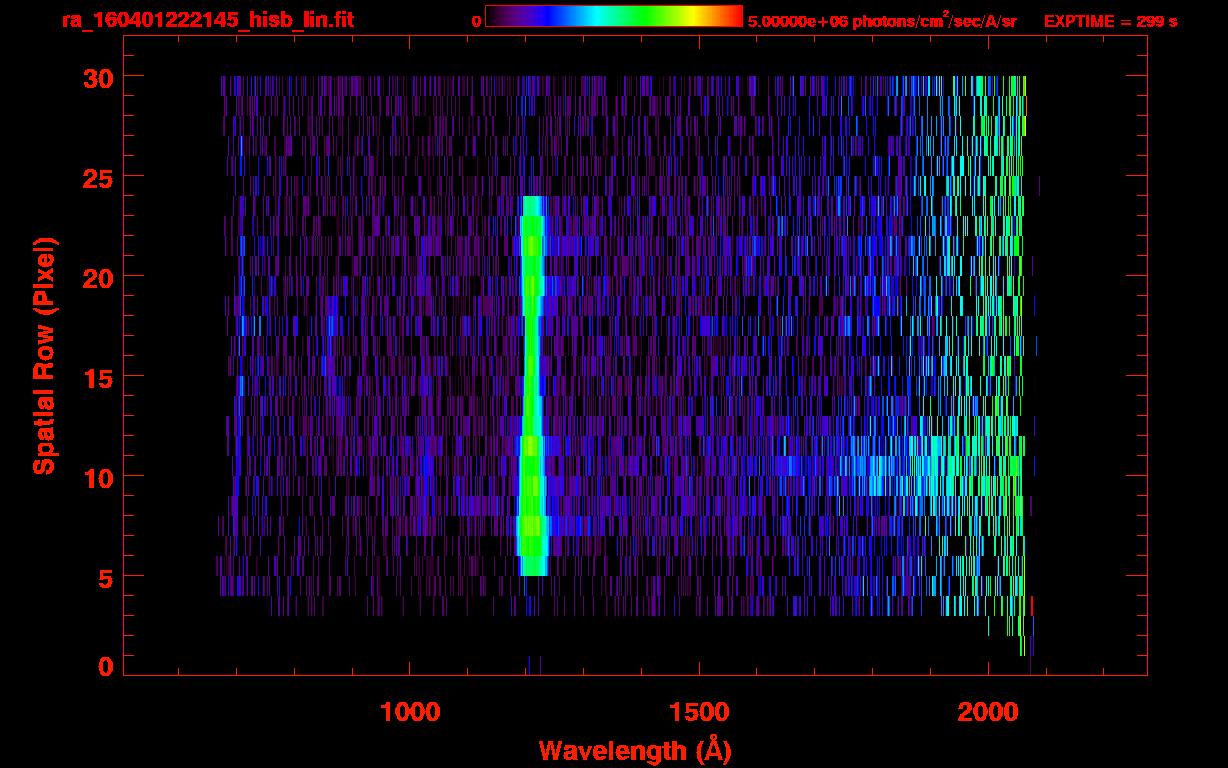This screenshot has width=1228, height=768.
Task: Click the bright green emission line near 1216 Å
Action: [x=532, y=386]
